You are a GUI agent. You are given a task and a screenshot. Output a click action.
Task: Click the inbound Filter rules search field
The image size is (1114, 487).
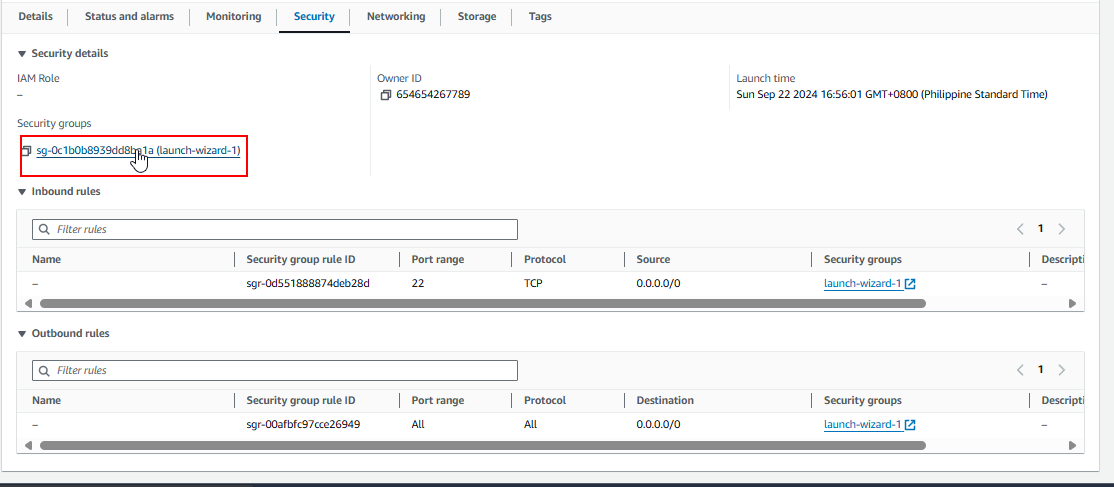(275, 229)
